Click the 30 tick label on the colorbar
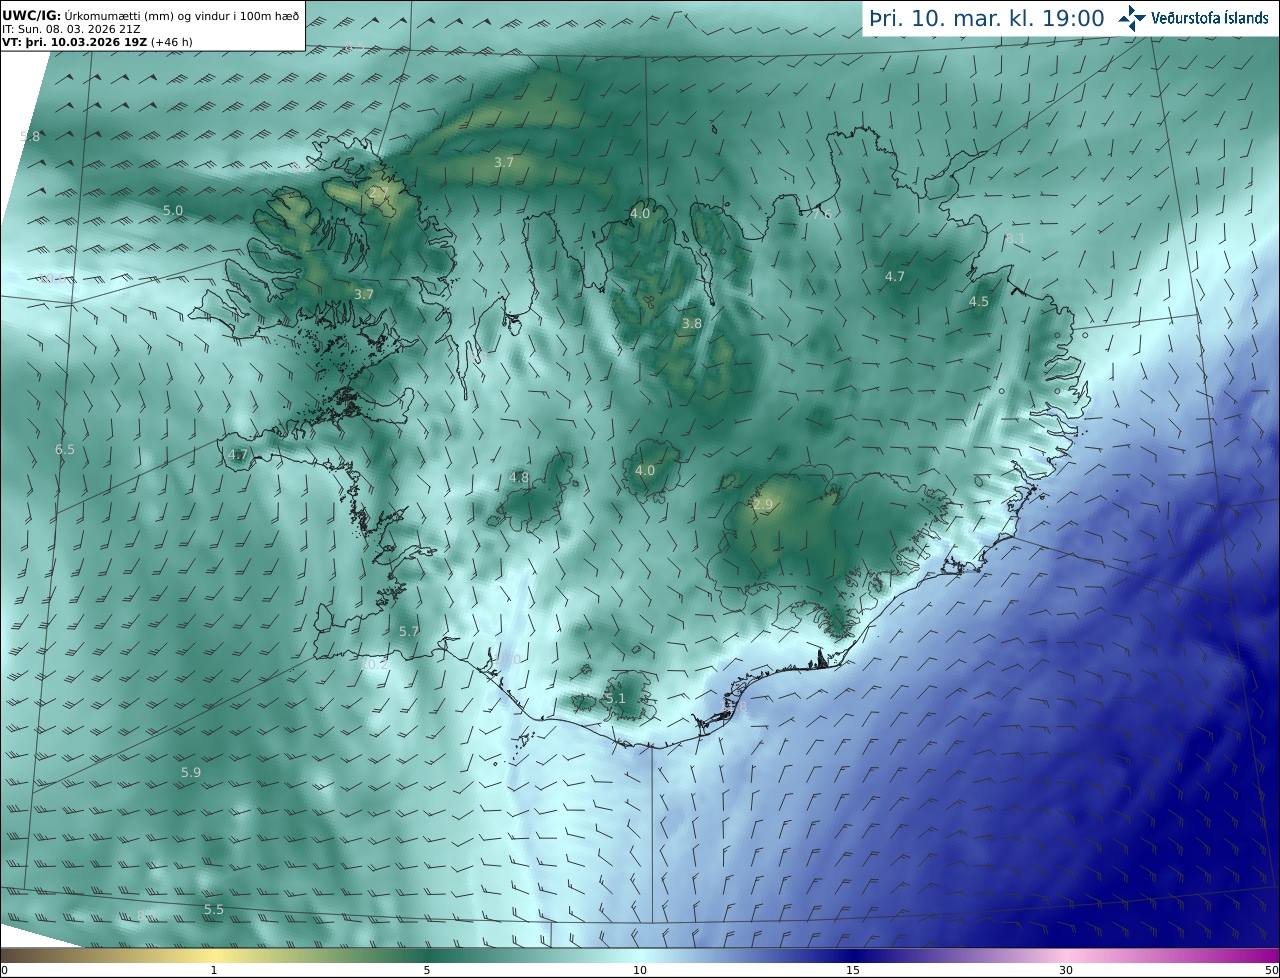Image resolution: width=1280 pixels, height=978 pixels. pyautogui.click(x=1066, y=970)
